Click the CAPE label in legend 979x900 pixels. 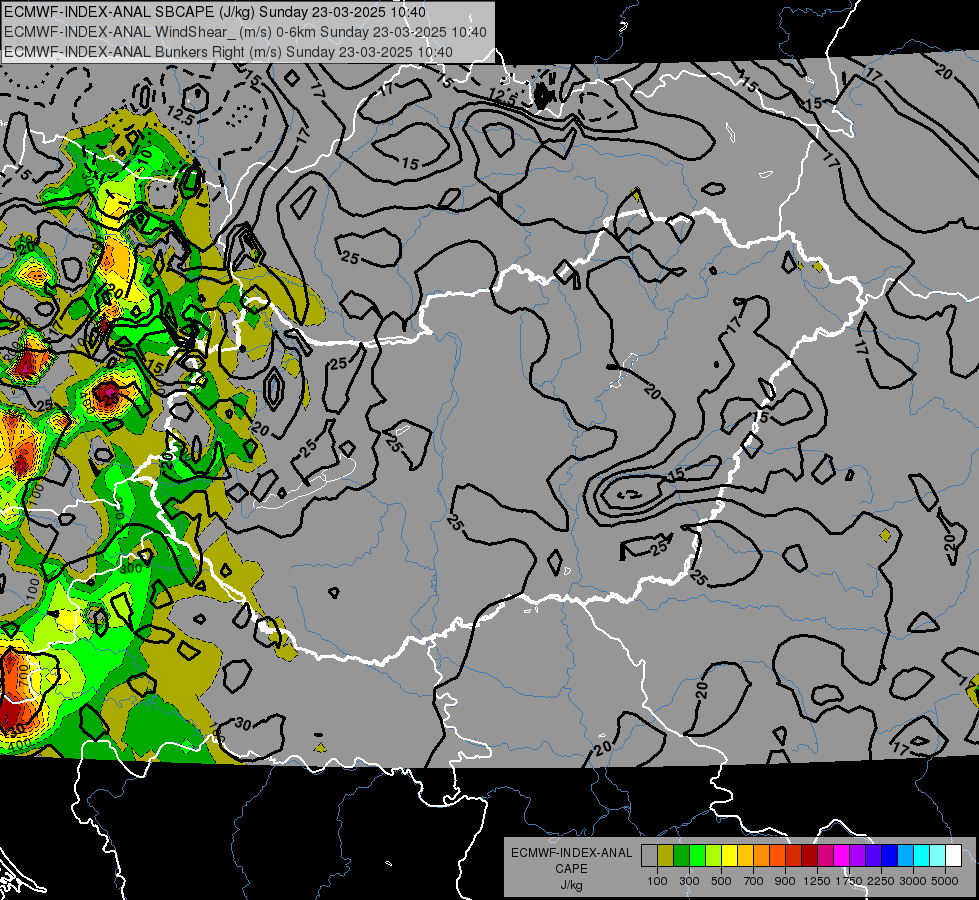tap(571, 869)
